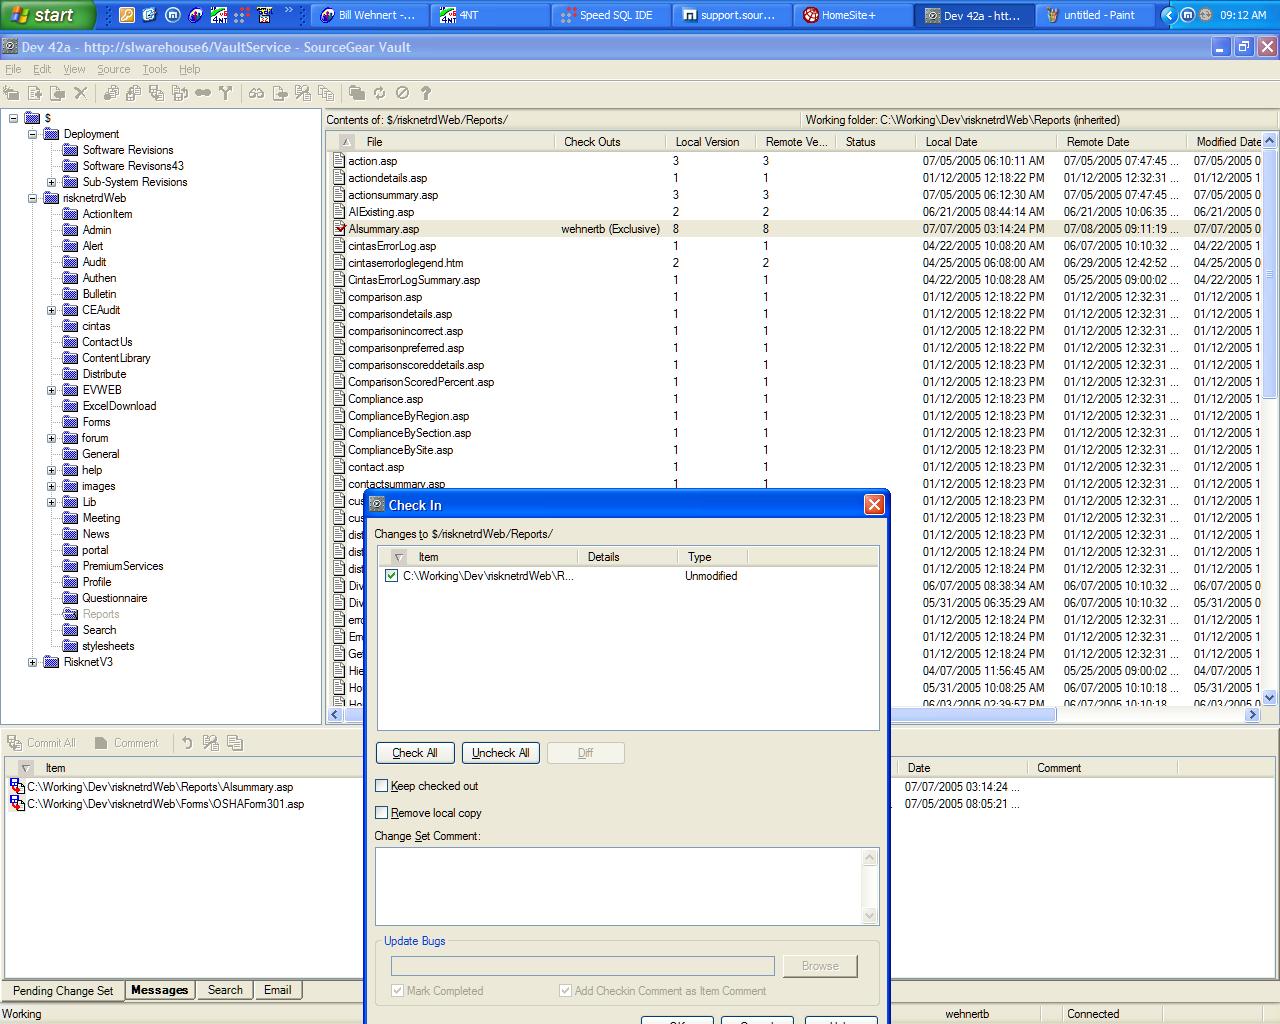Click the question mark Help toolbar icon

[x=425, y=93]
